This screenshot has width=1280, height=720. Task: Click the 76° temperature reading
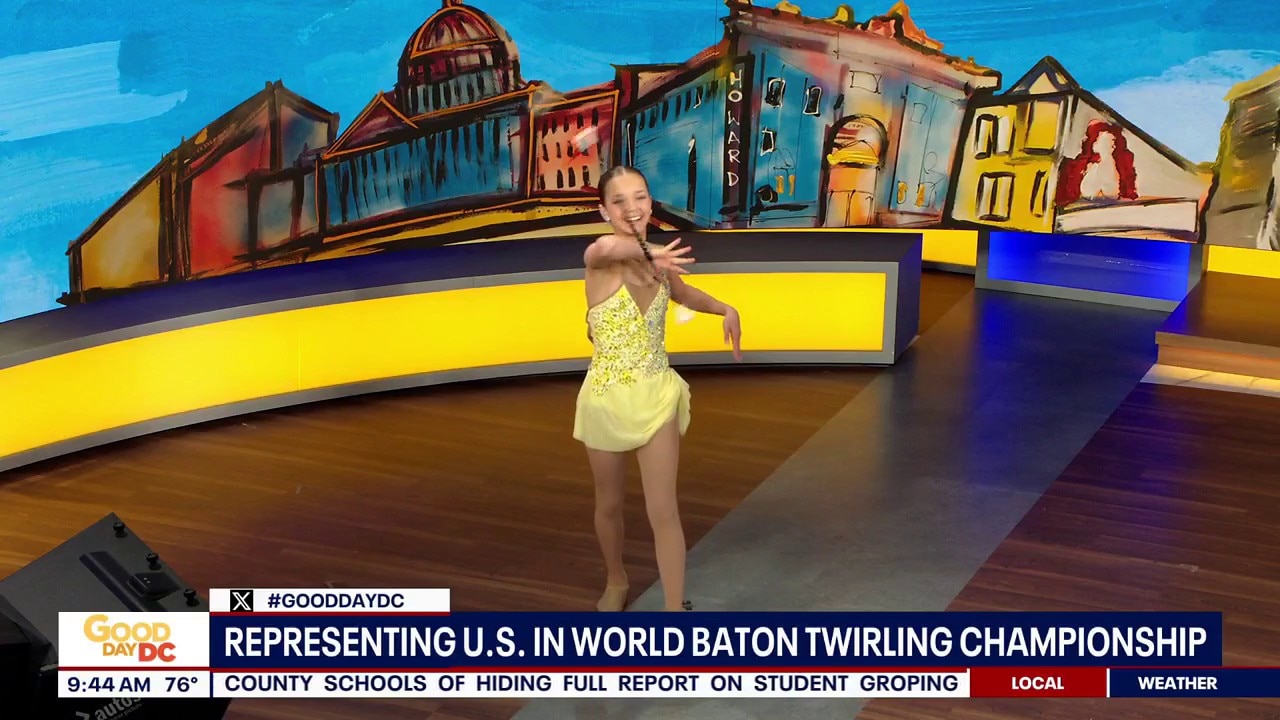(182, 685)
